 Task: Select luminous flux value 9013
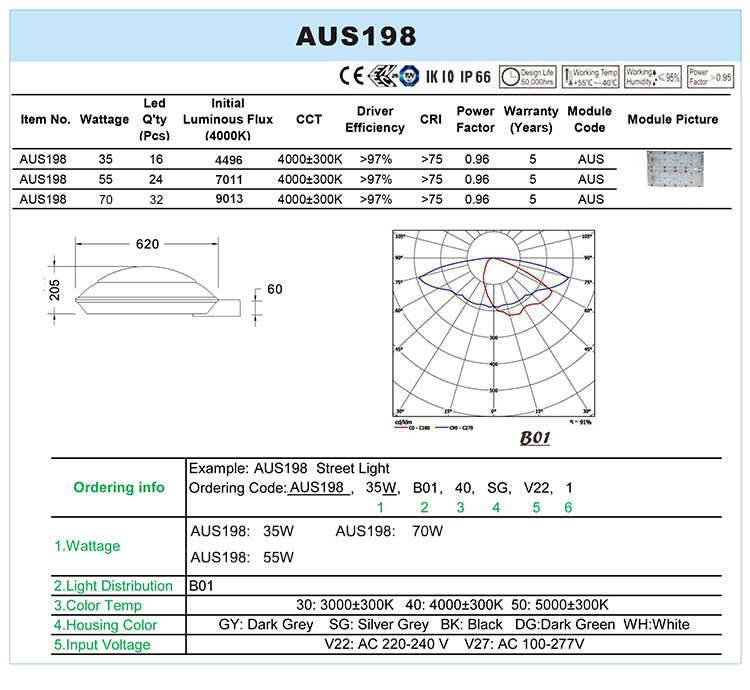tap(229, 199)
